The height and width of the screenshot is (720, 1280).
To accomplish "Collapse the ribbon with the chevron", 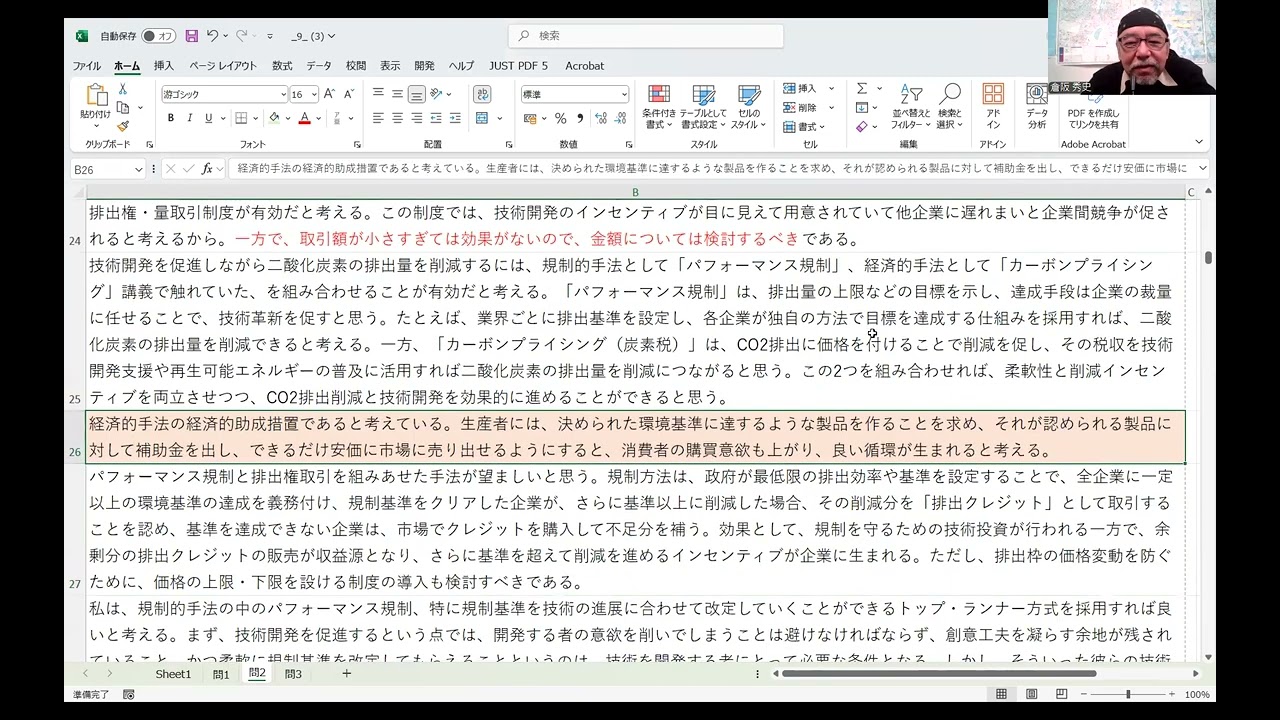I will tap(1201, 143).
